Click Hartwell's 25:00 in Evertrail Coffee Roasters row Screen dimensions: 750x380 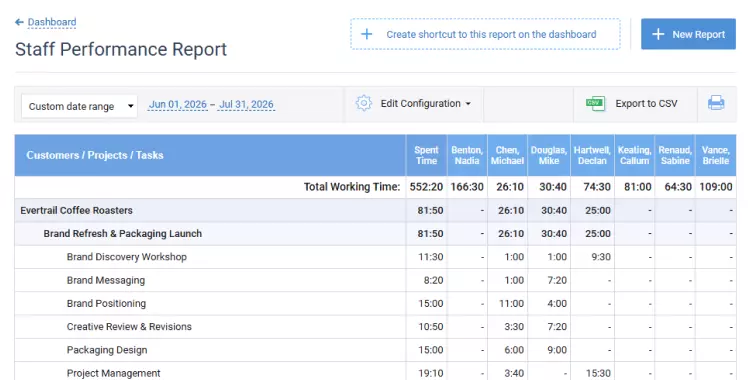(598, 211)
